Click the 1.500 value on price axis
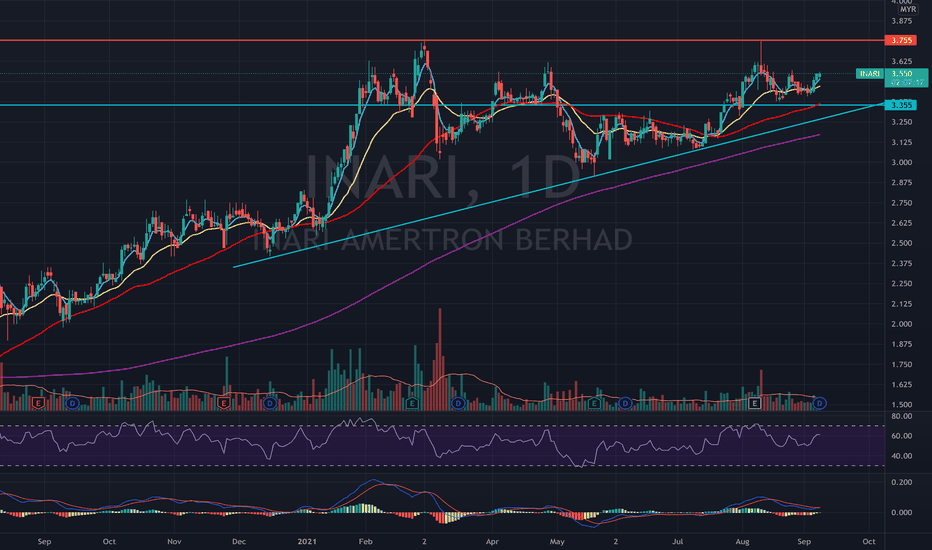Image resolution: width=932 pixels, height=550 pixels. coord(902,405)
